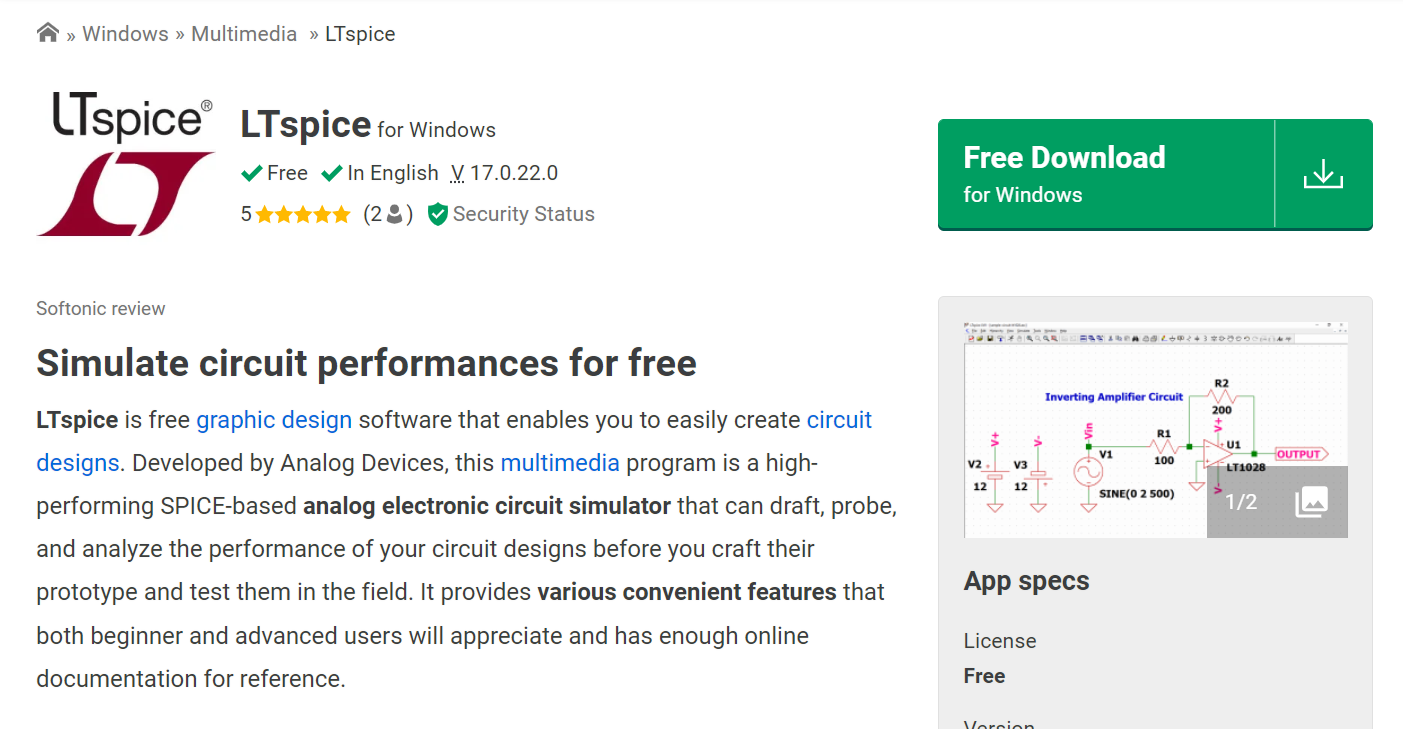Open the gallery via the 1/2 image counter
This screenshot has height=729, width=1403.
tap(1277, 502)
